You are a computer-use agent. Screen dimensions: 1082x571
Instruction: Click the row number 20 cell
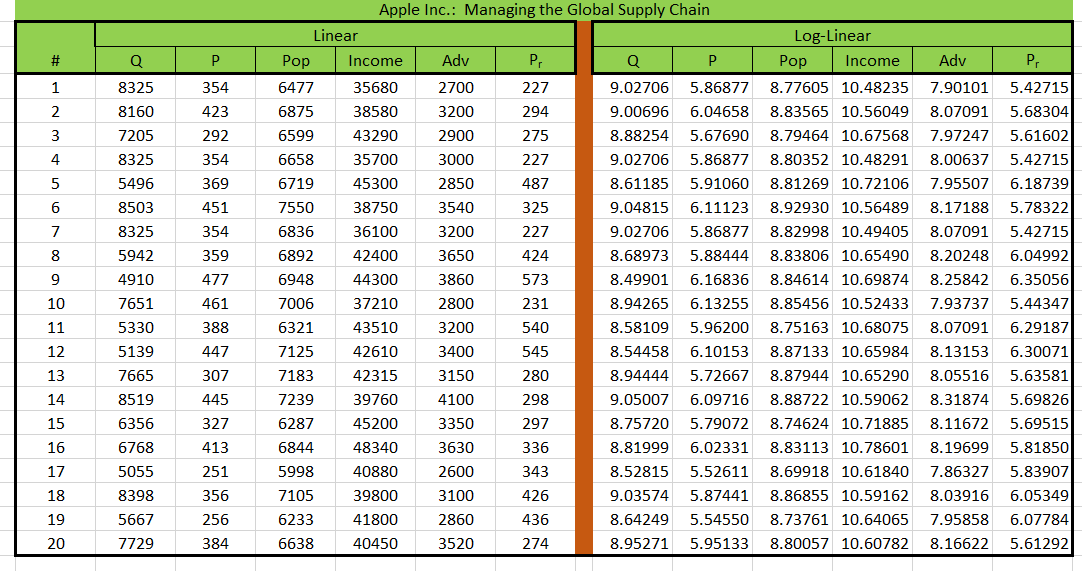[x=55, y=544]
